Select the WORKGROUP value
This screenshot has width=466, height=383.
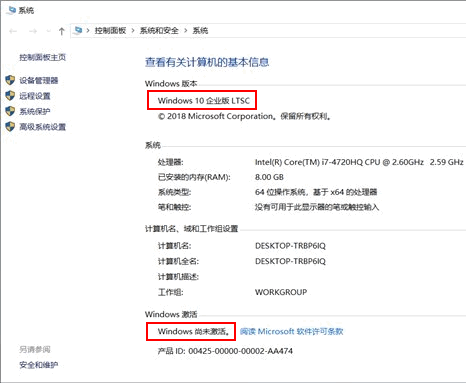281,292
